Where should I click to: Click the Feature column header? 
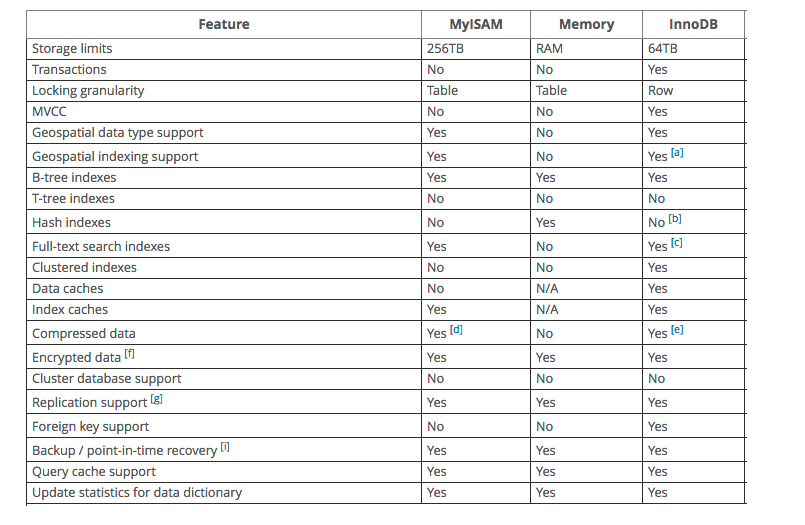tap(223, 24)
